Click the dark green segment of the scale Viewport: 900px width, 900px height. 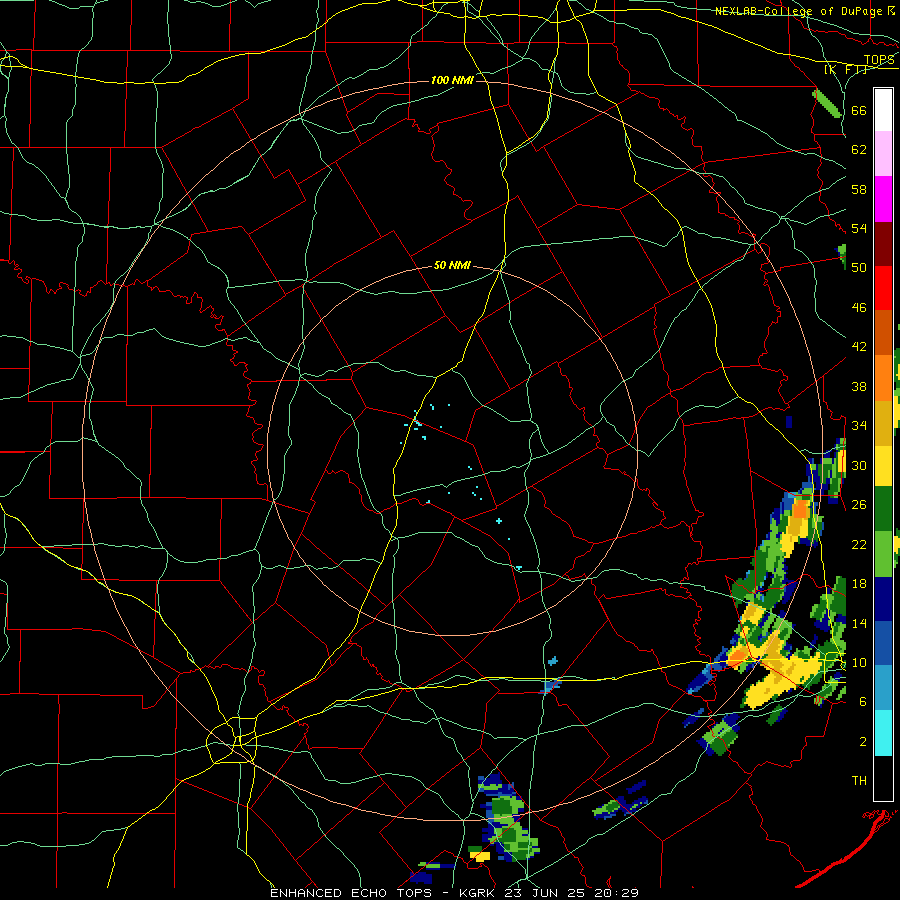point(883,509)
